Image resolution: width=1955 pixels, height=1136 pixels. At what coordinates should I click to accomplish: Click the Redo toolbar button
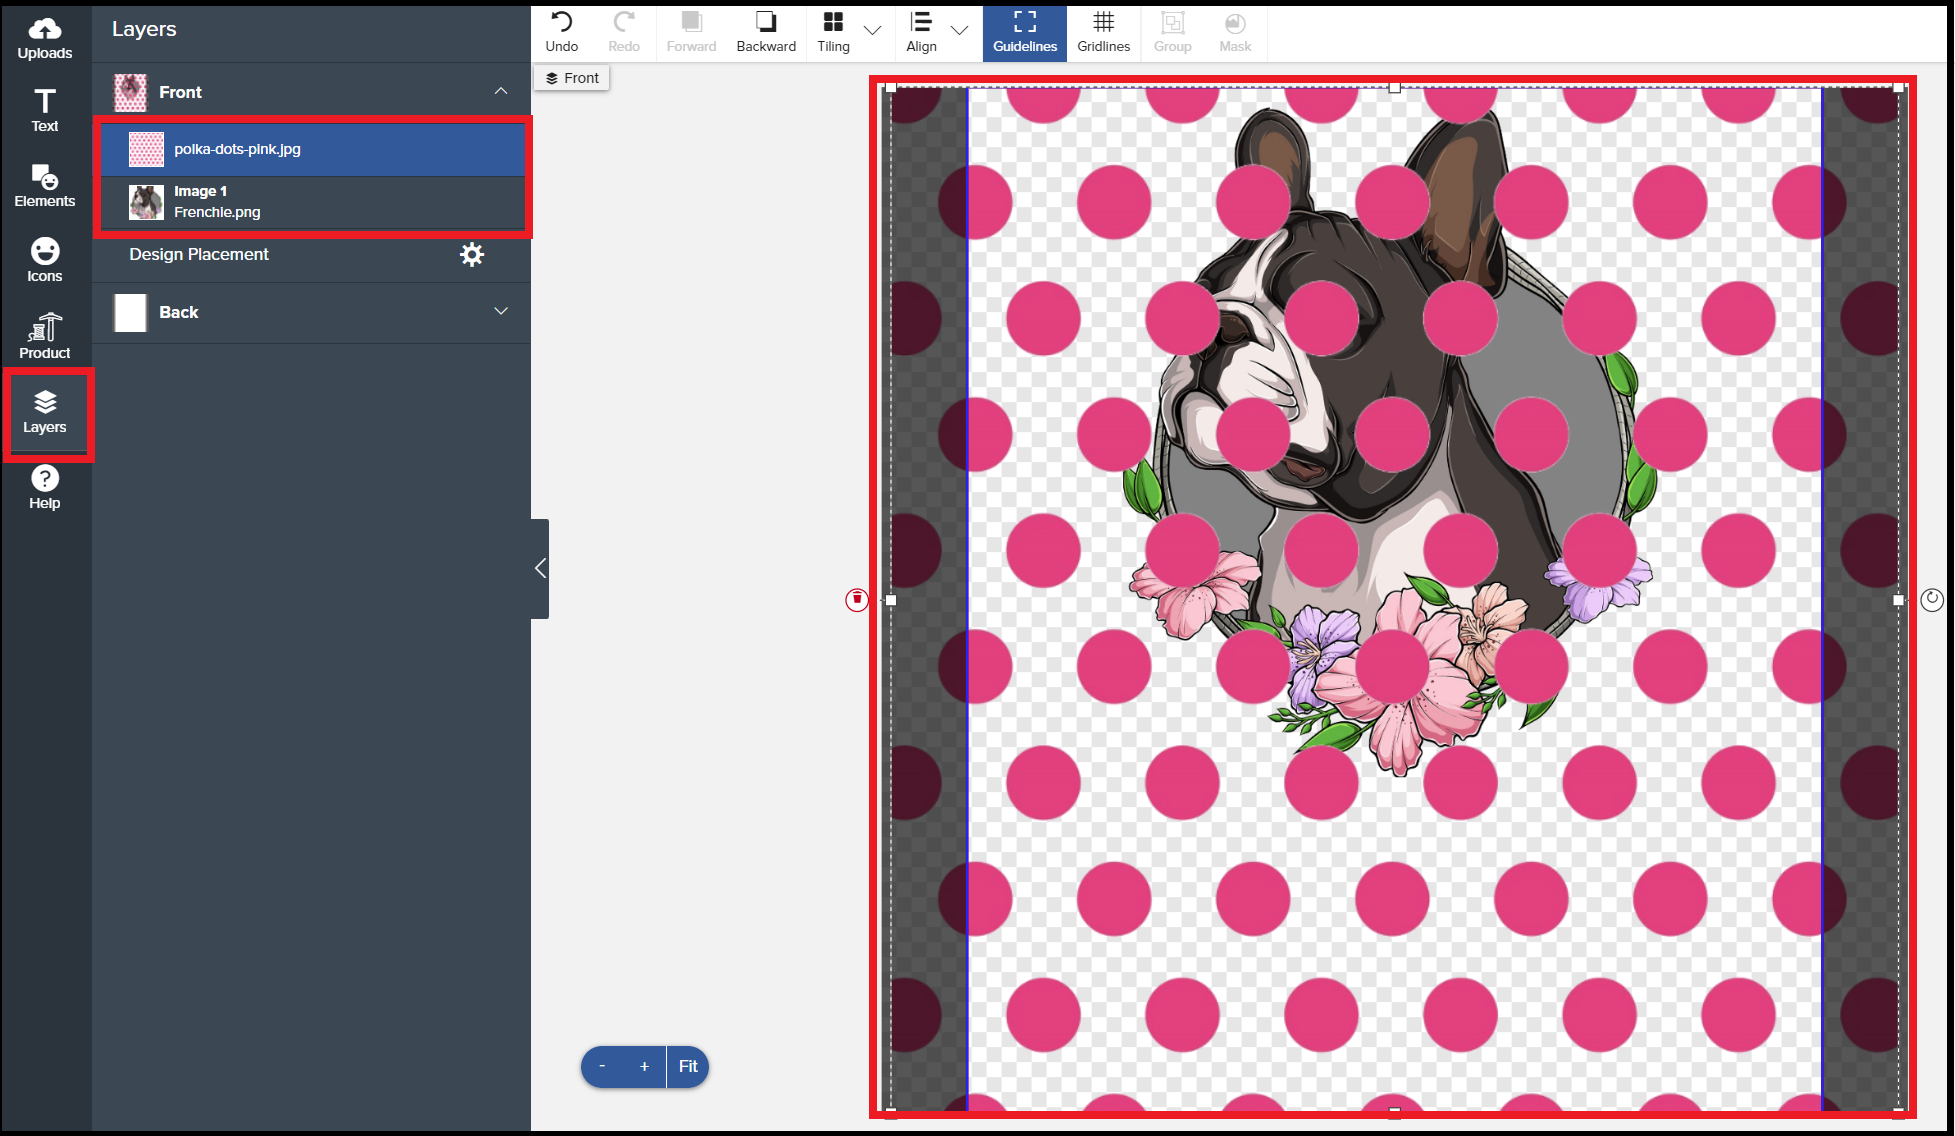point(624,32)
